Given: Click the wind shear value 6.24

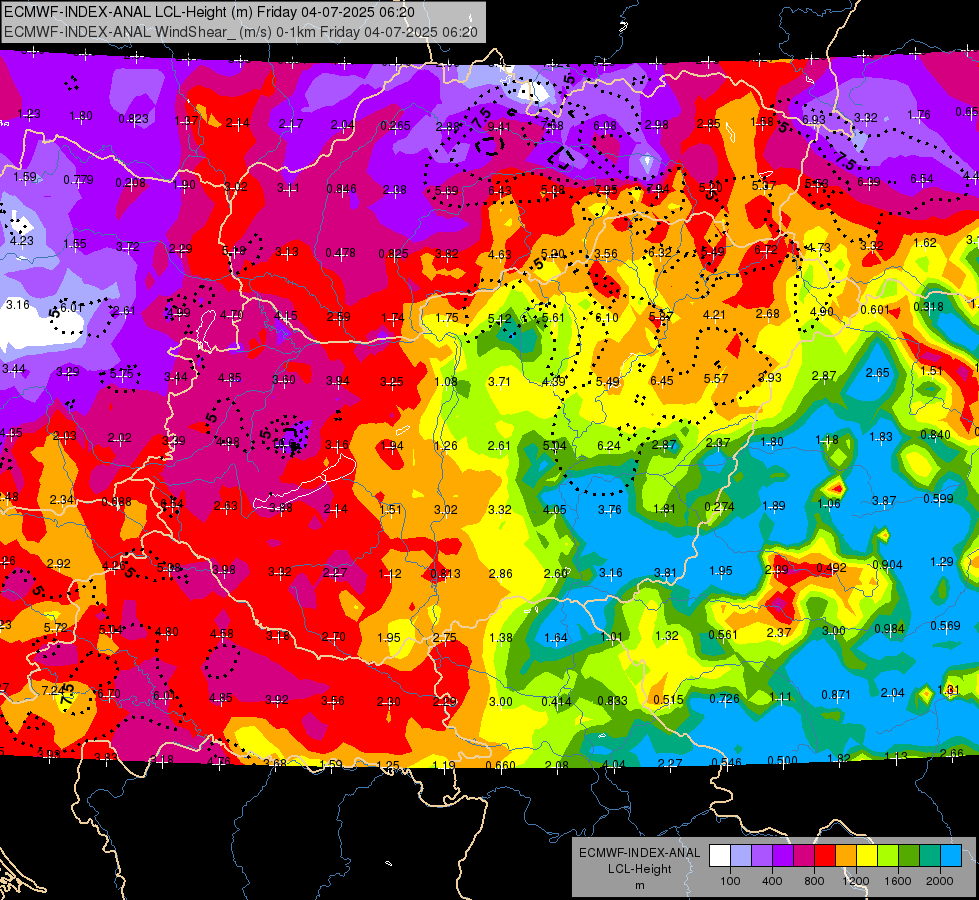Looking at the screenshot, I should click(609, 445).
